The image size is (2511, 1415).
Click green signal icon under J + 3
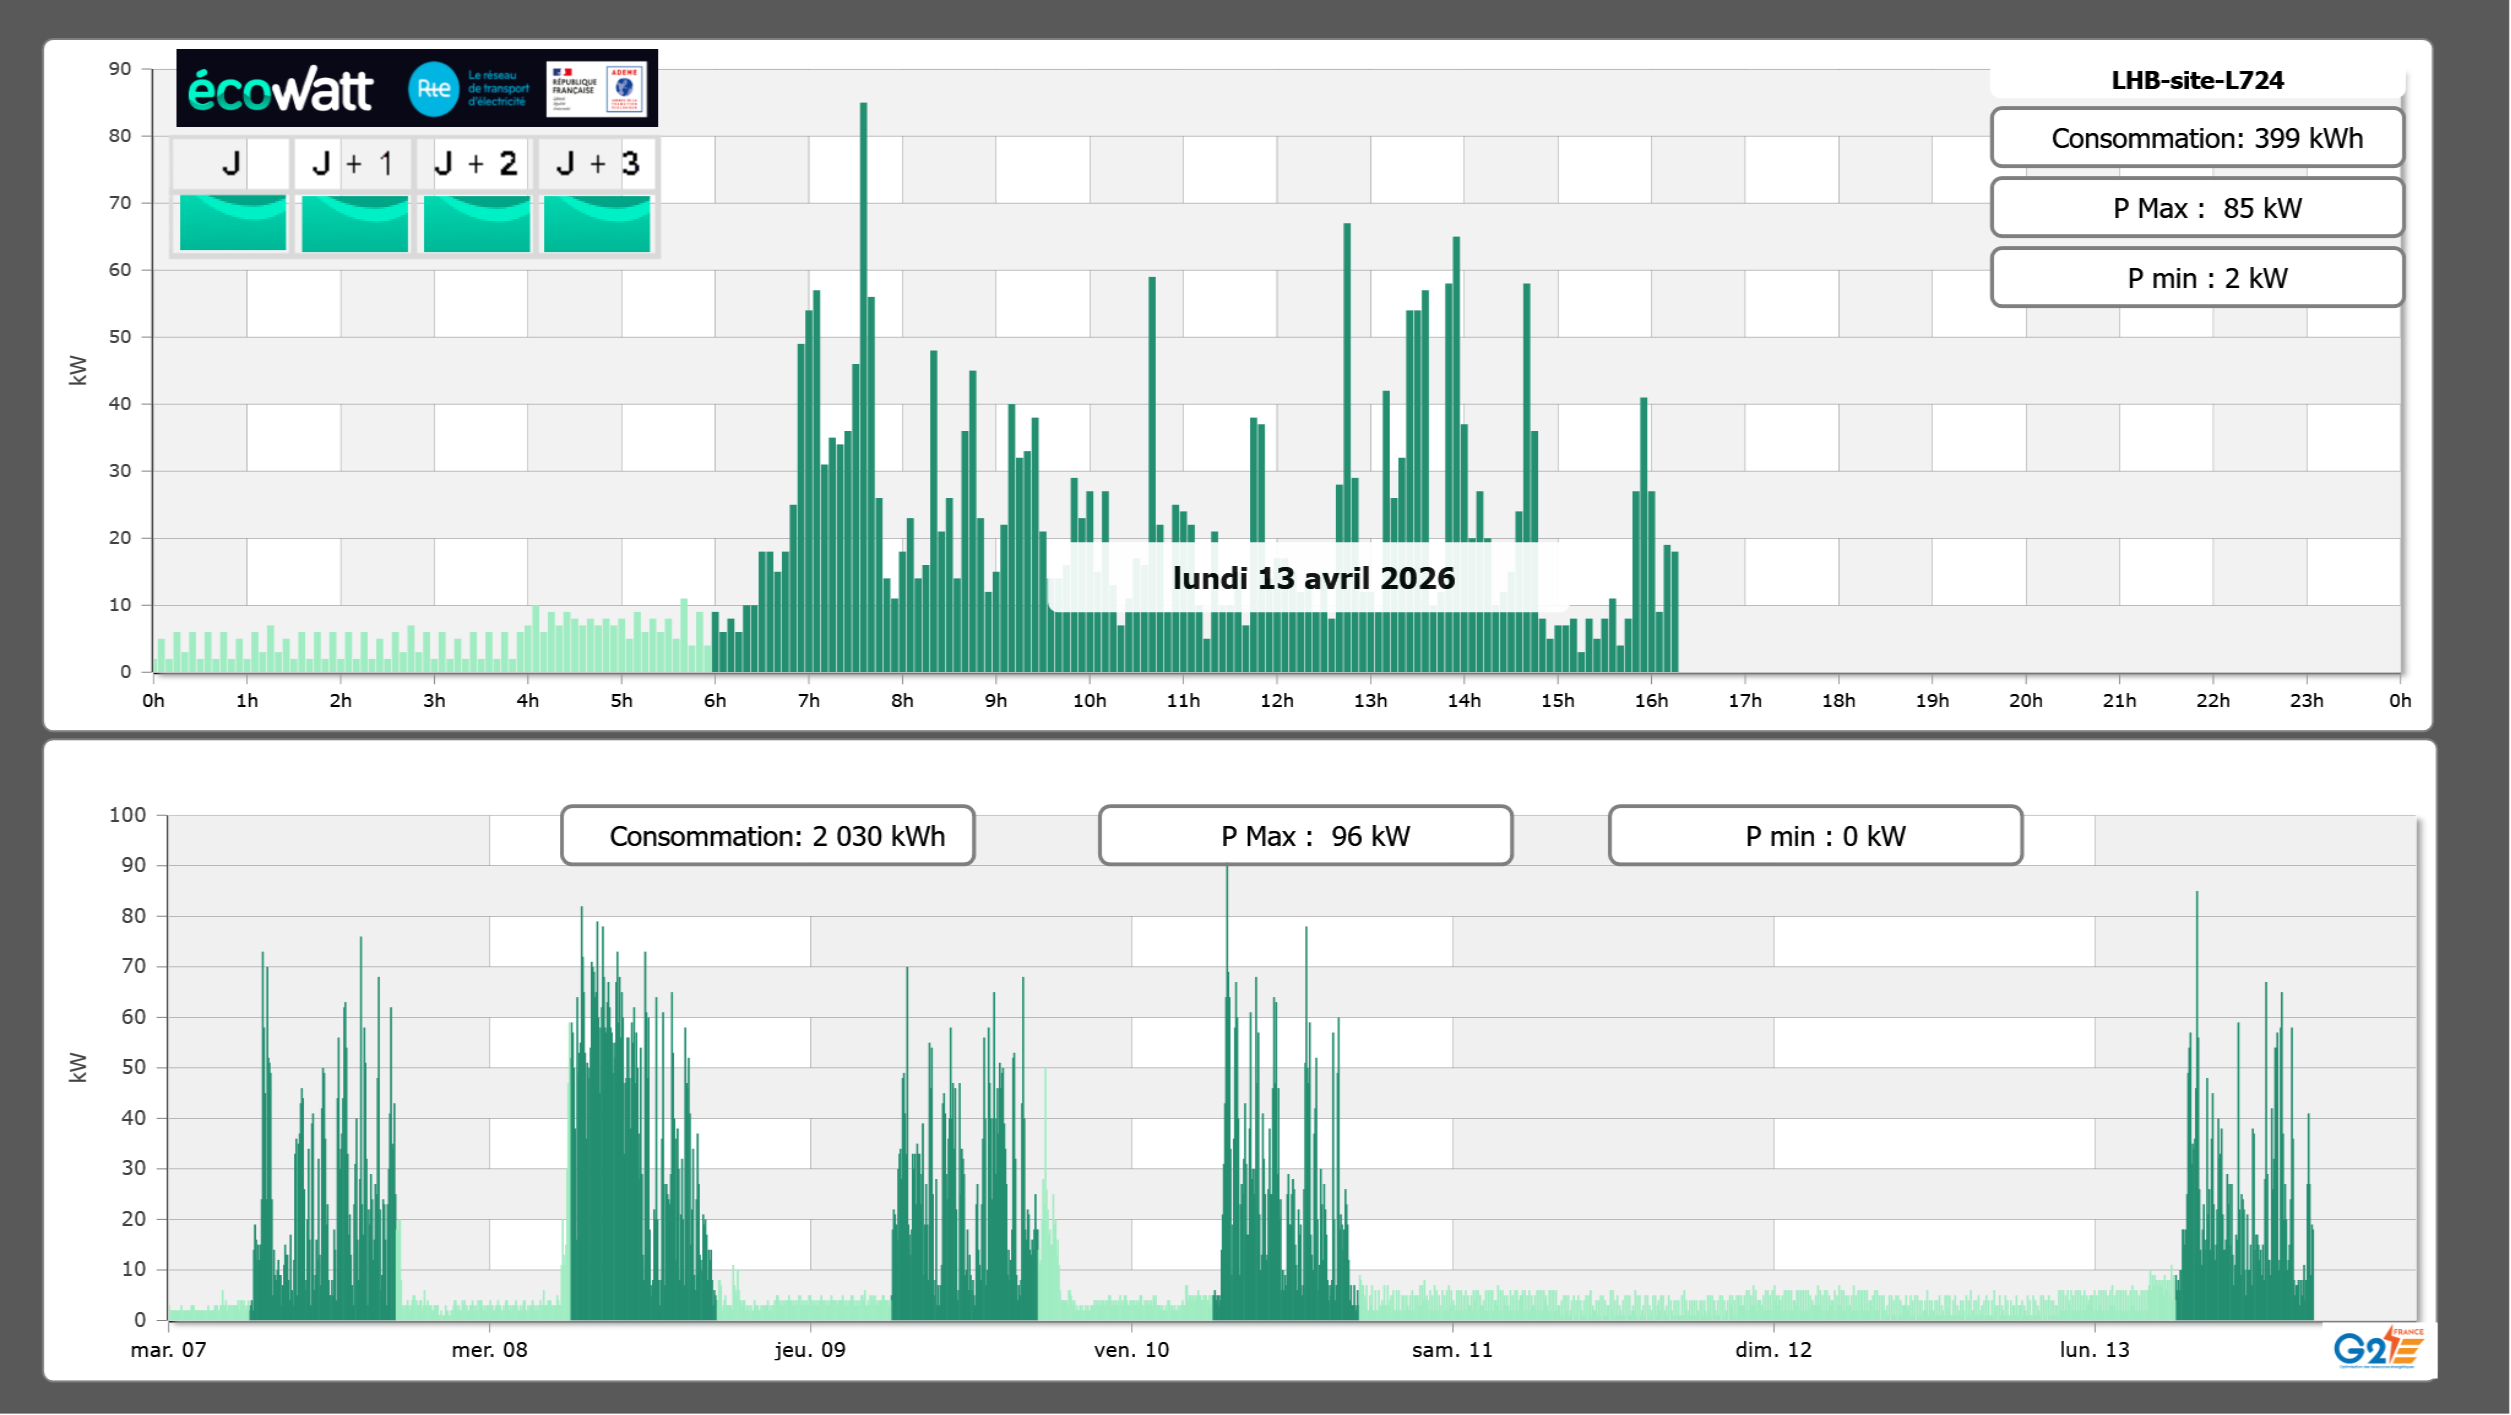point(597,222)
